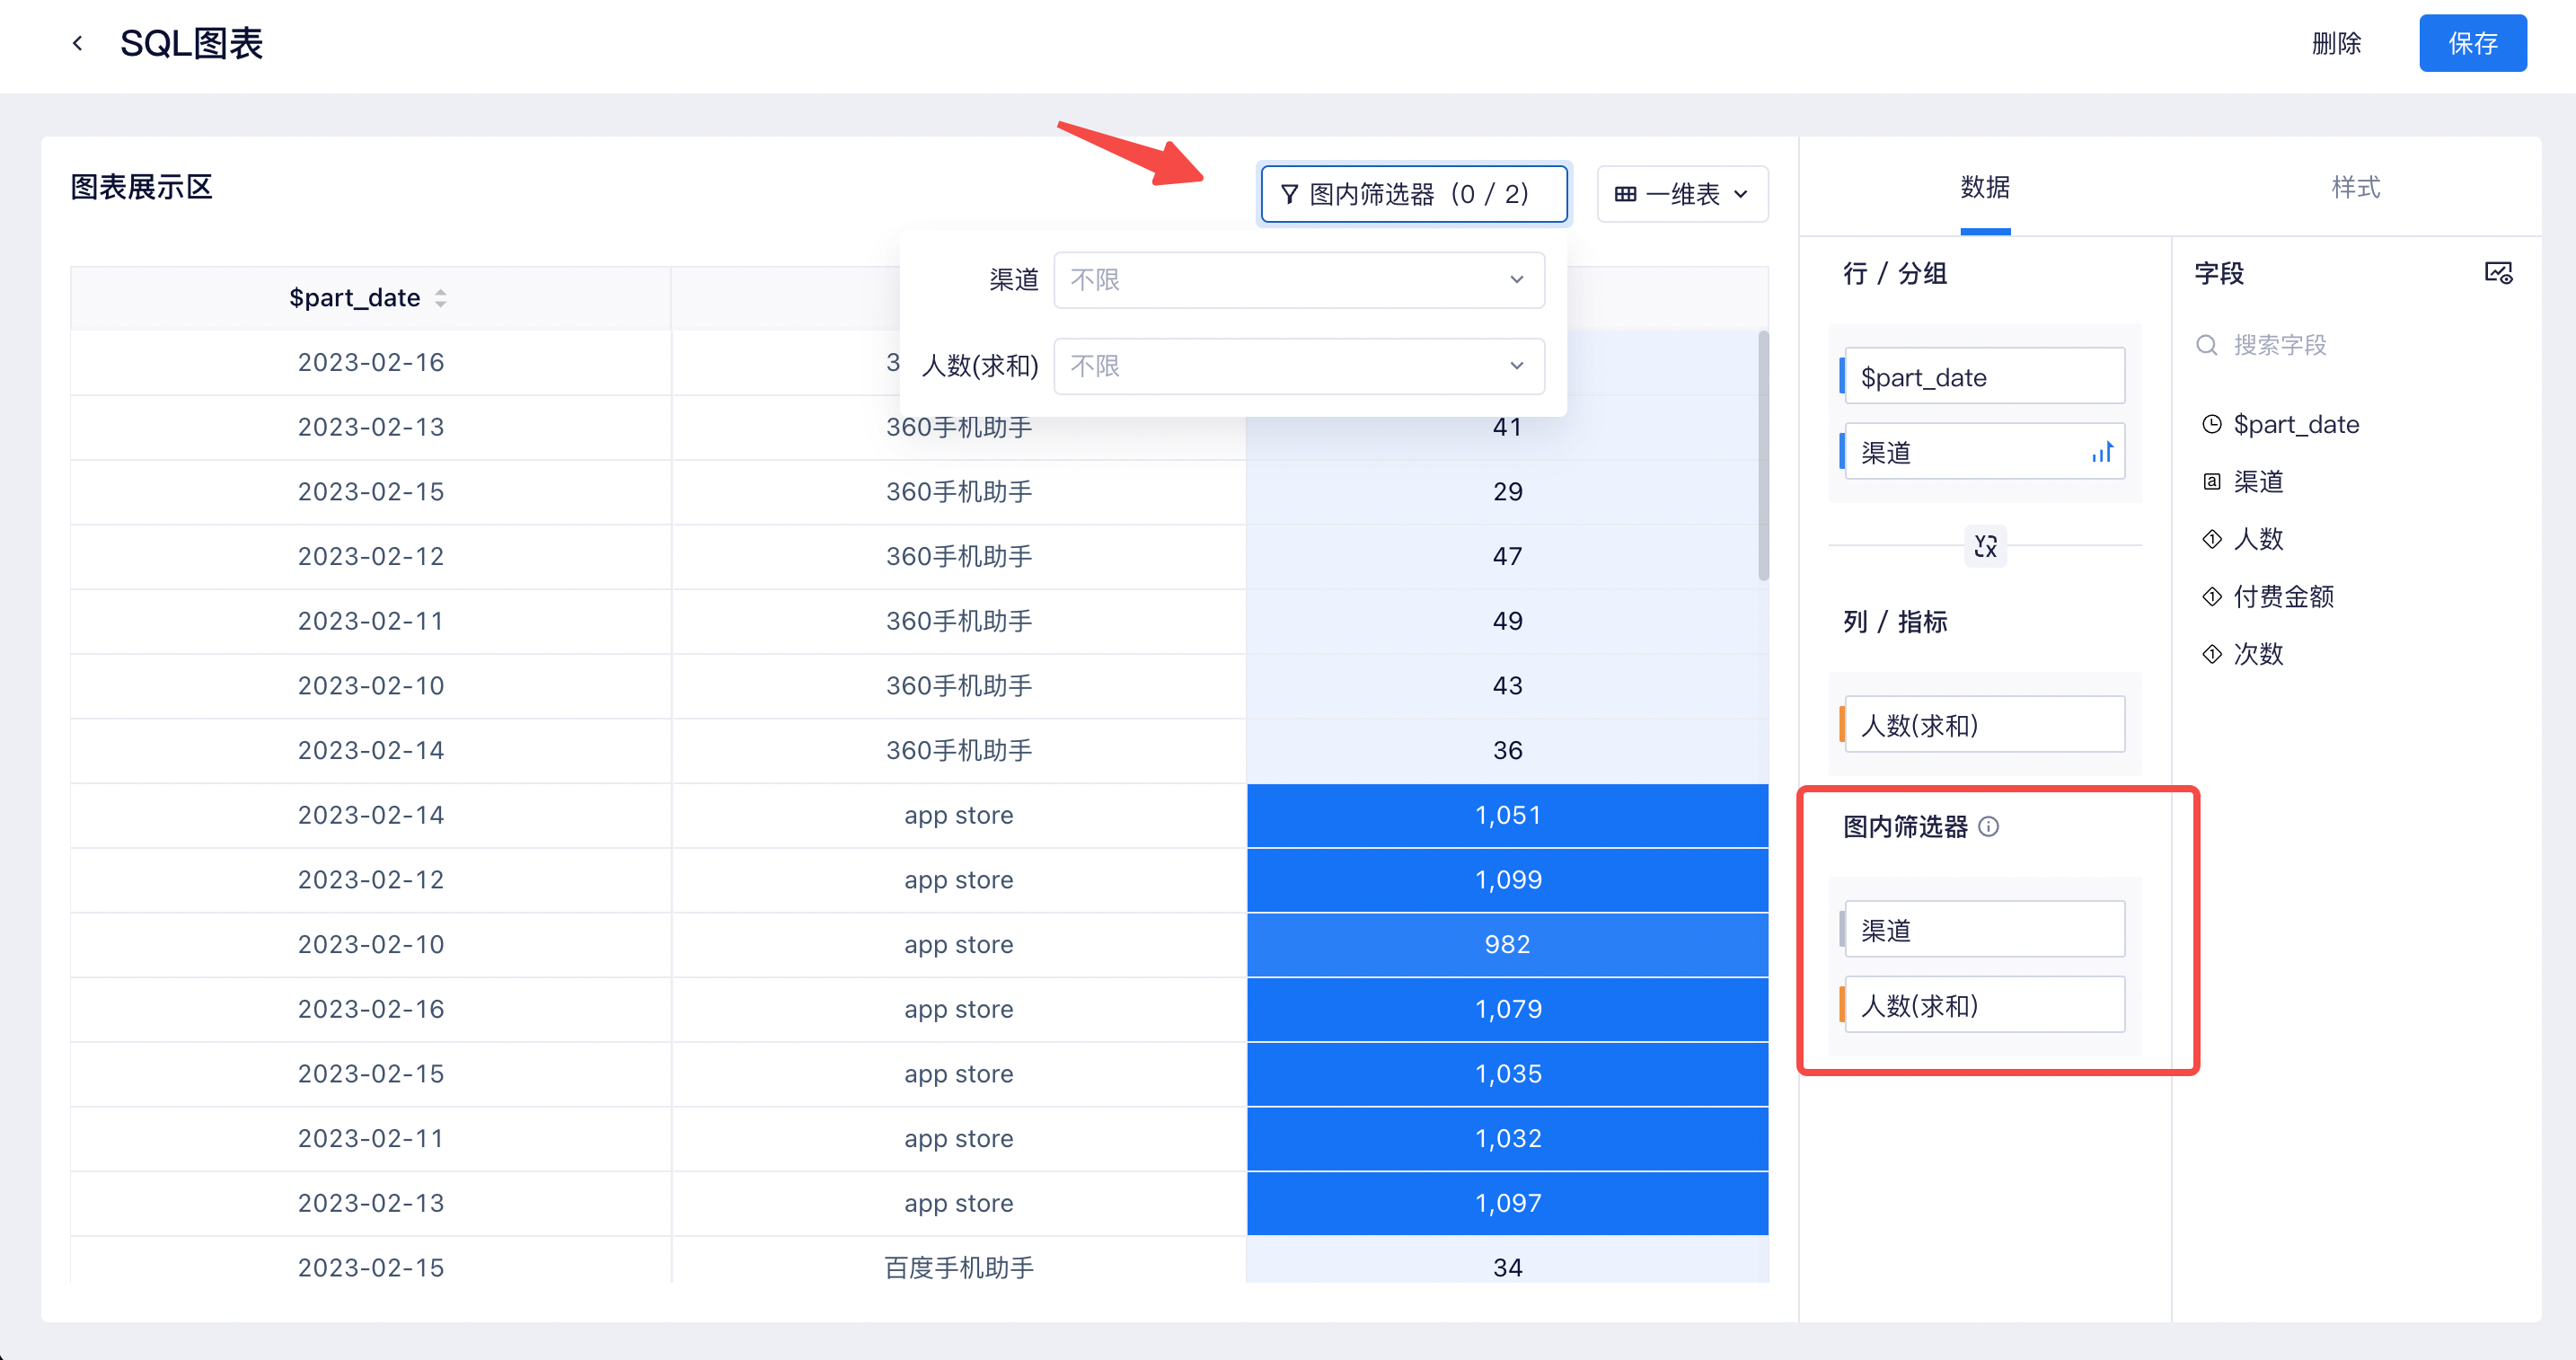Click the bar chart icon in 渠道 row field
The width and height of the screenshot is (2576, 1360).
[x=2102, y=452]
